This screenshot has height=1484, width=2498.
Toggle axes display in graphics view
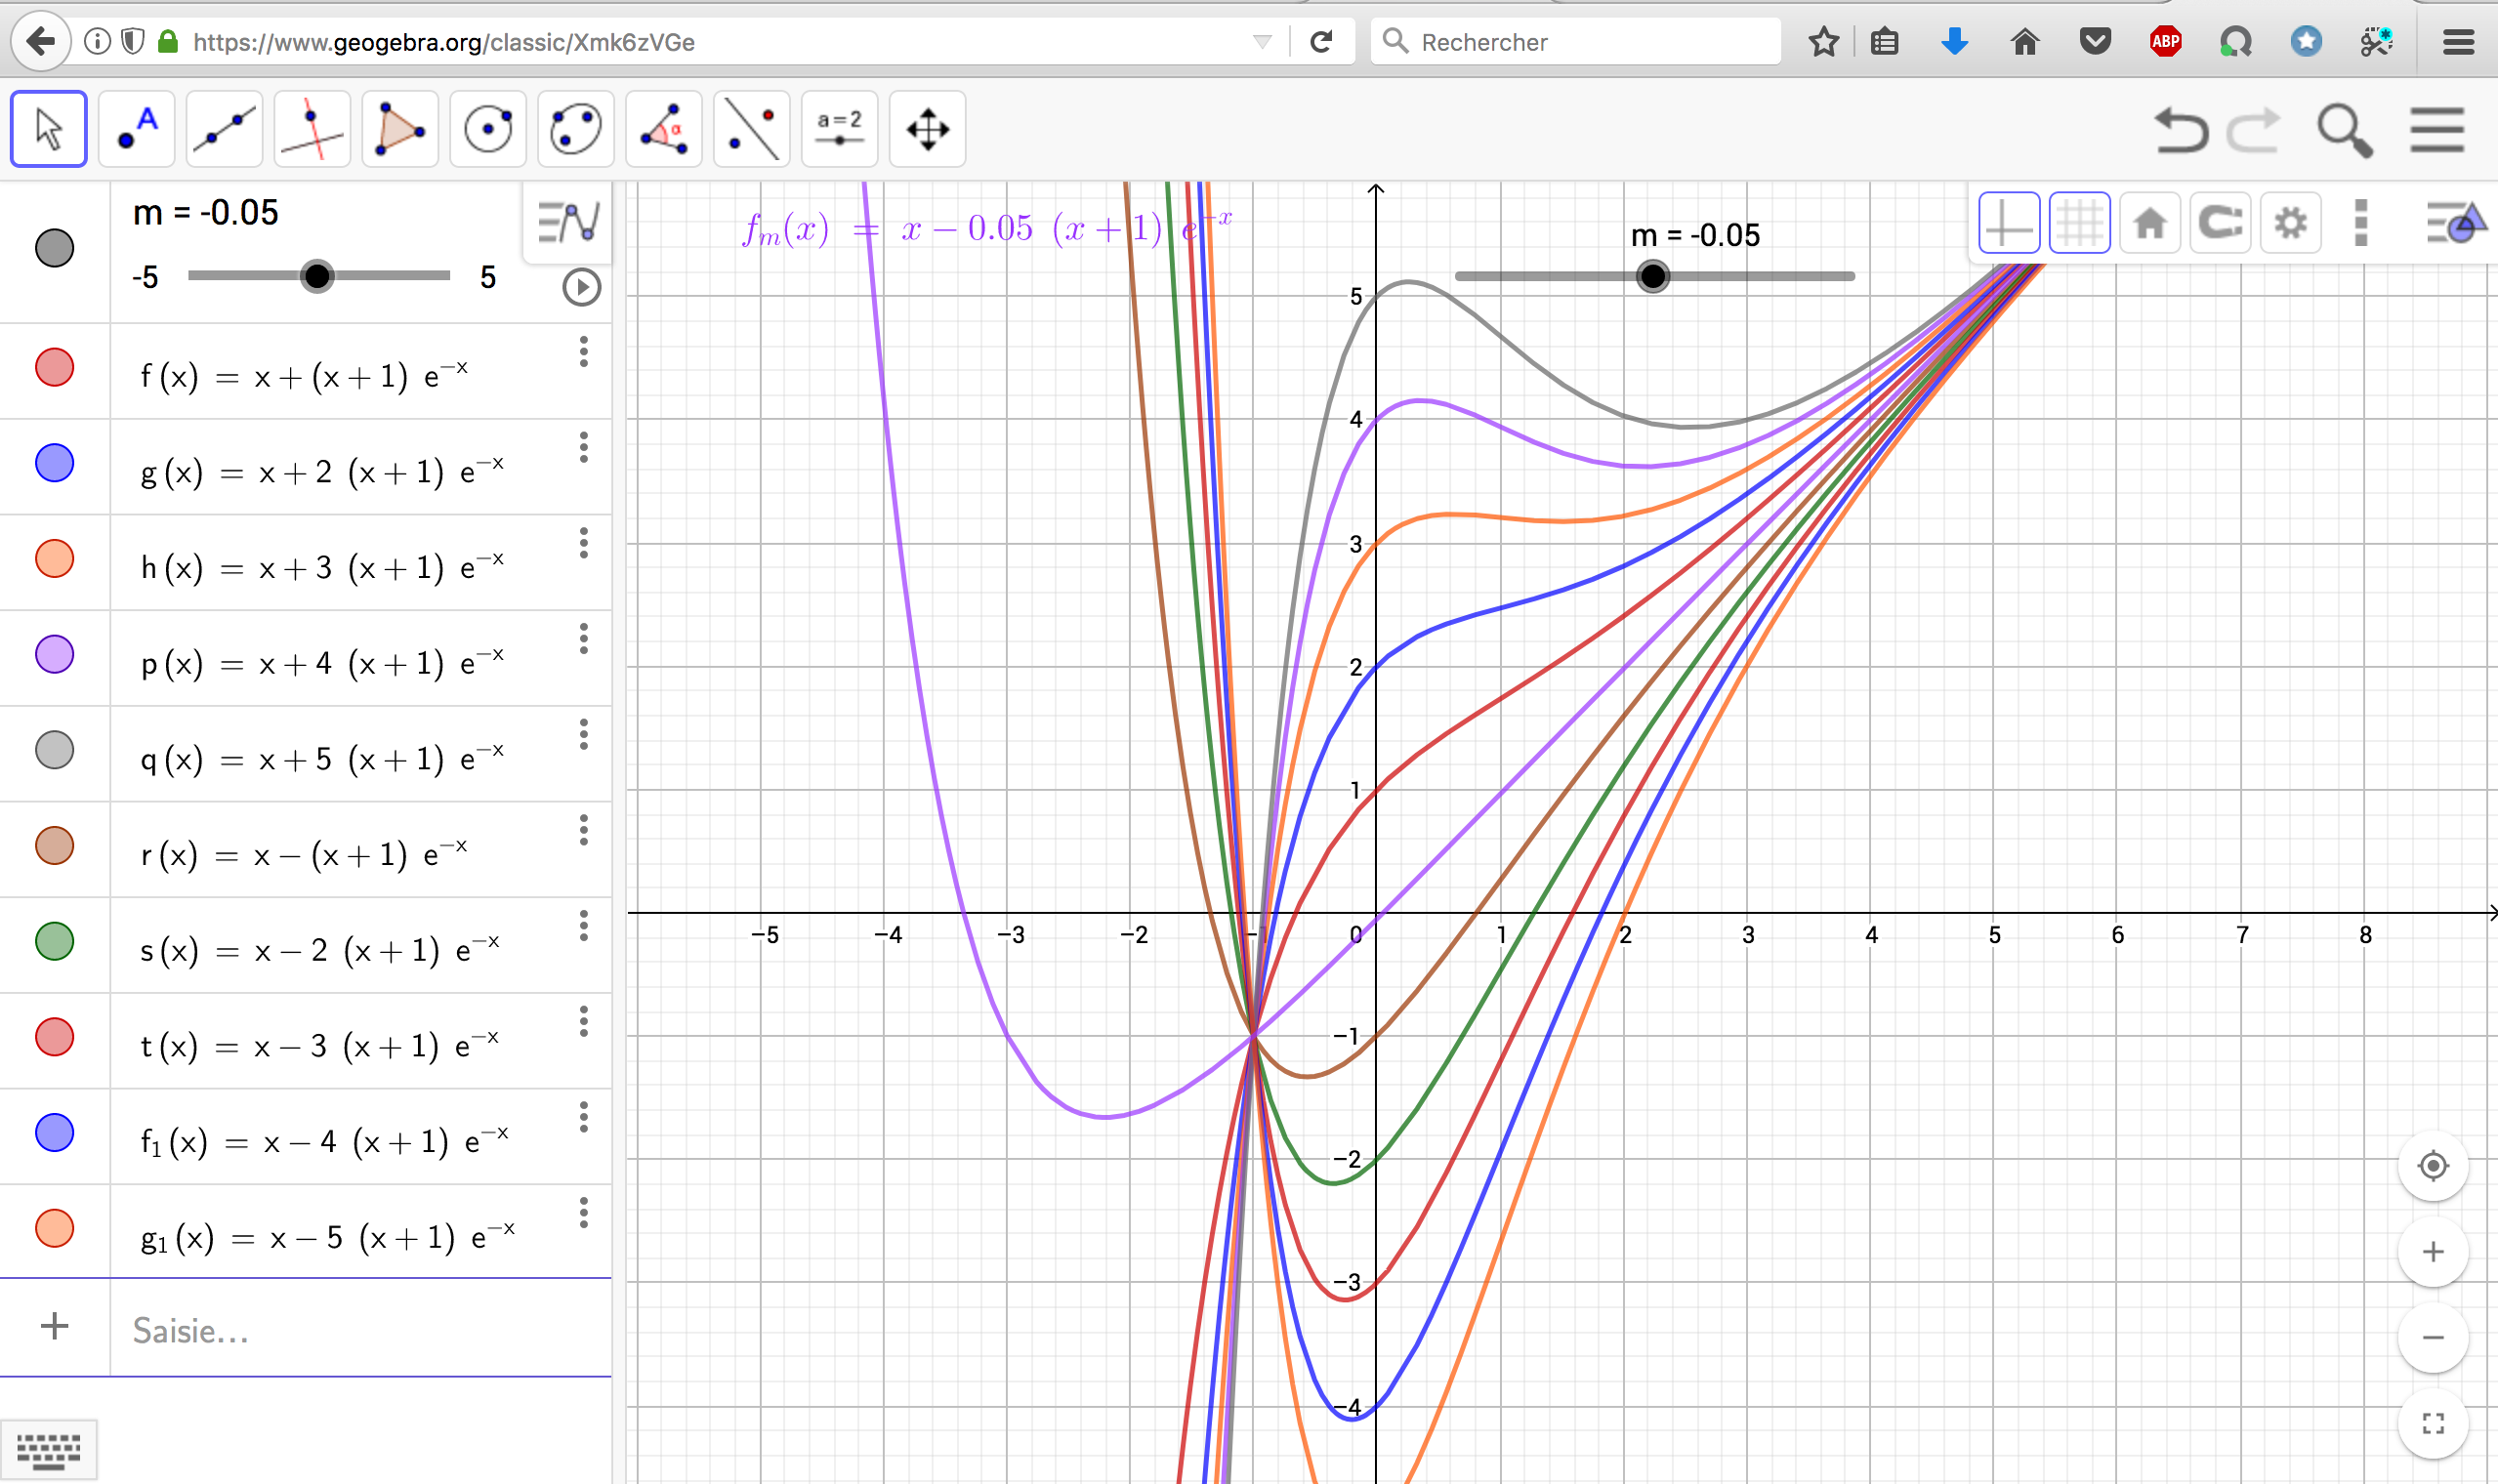[x=2008, y=223]
